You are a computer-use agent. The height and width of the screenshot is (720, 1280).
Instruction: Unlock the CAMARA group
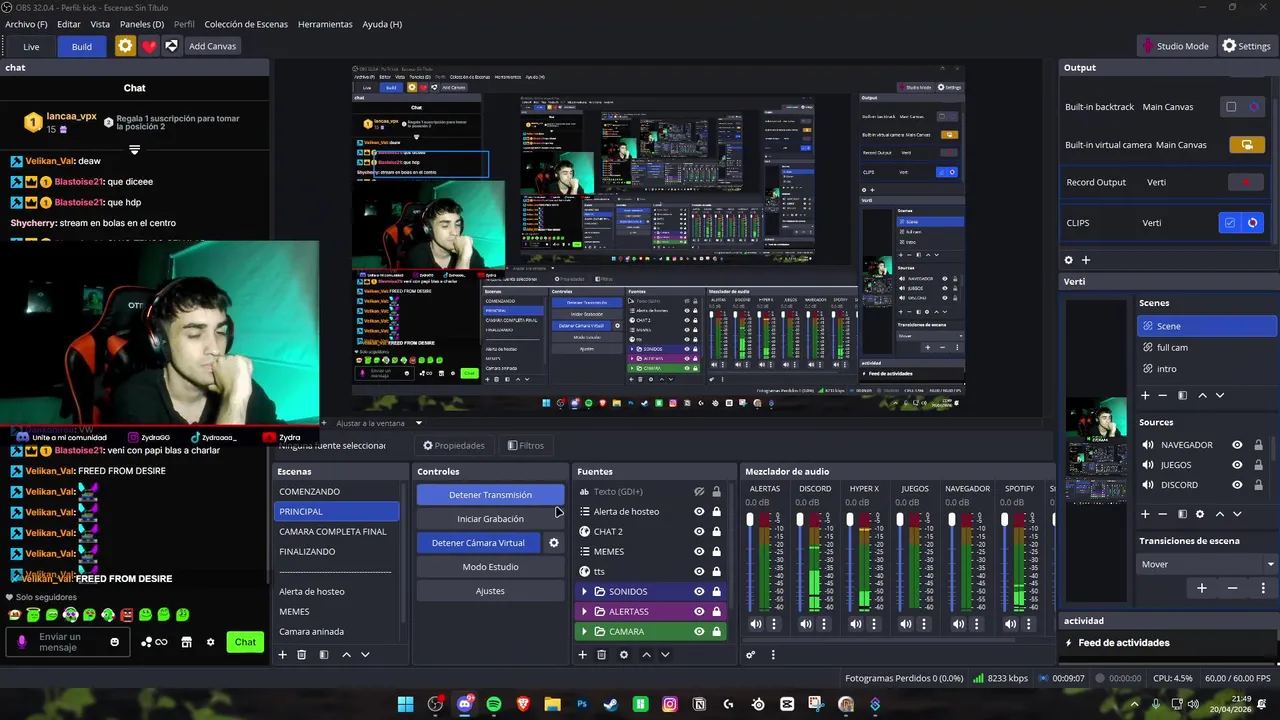(x=716, y=632)
